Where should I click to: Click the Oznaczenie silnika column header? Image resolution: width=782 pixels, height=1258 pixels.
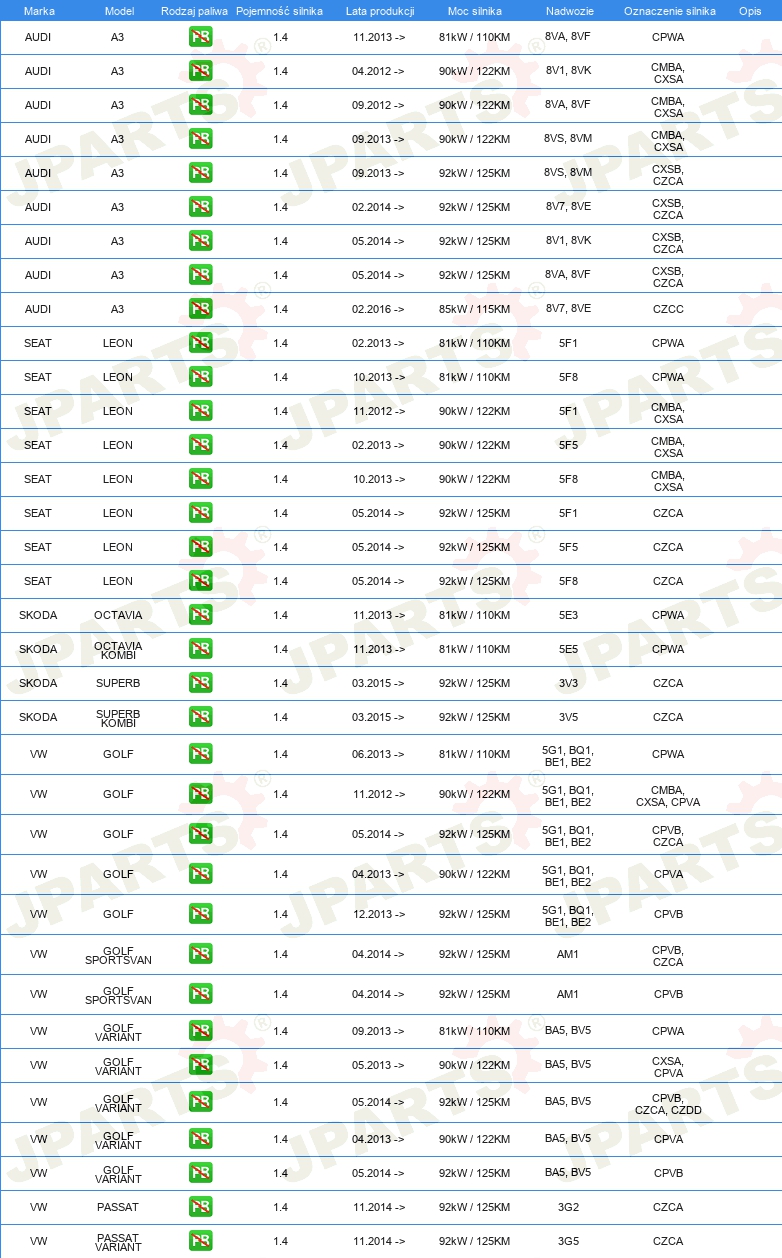click(x=670, y=10)
